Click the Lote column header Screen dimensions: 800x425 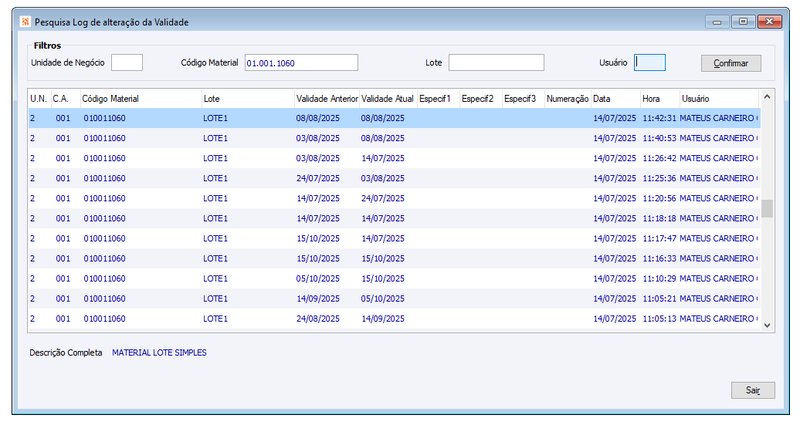[x=248, y=98]
